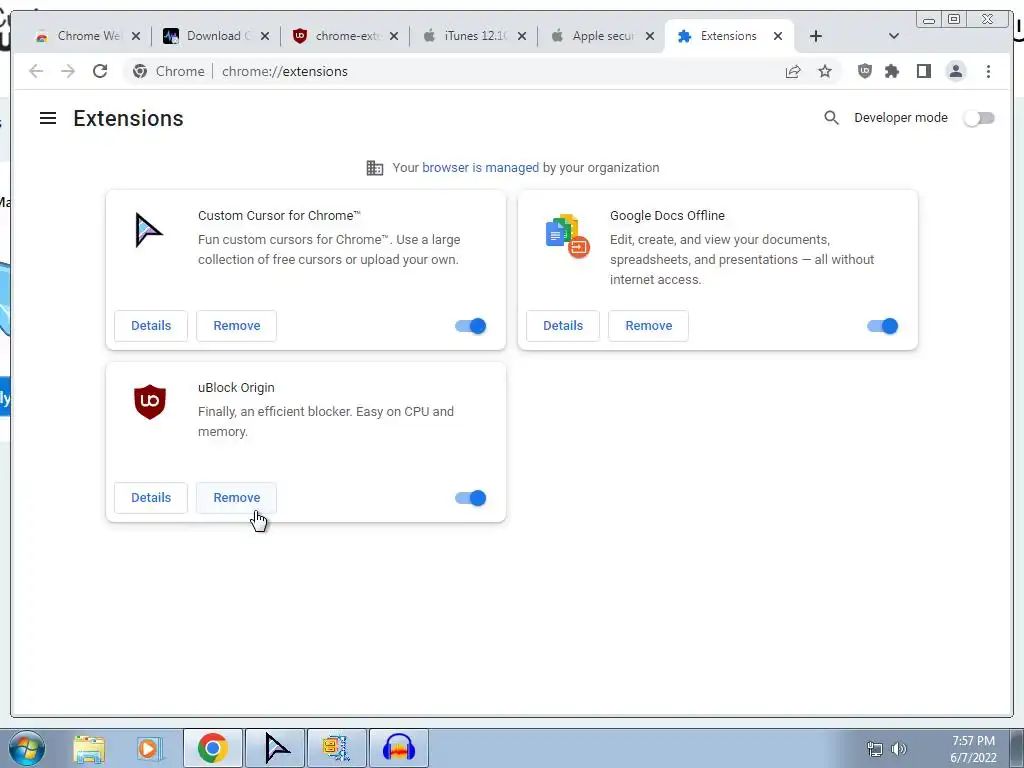Toggle Developer mode switch

click(x=980, y=118)
